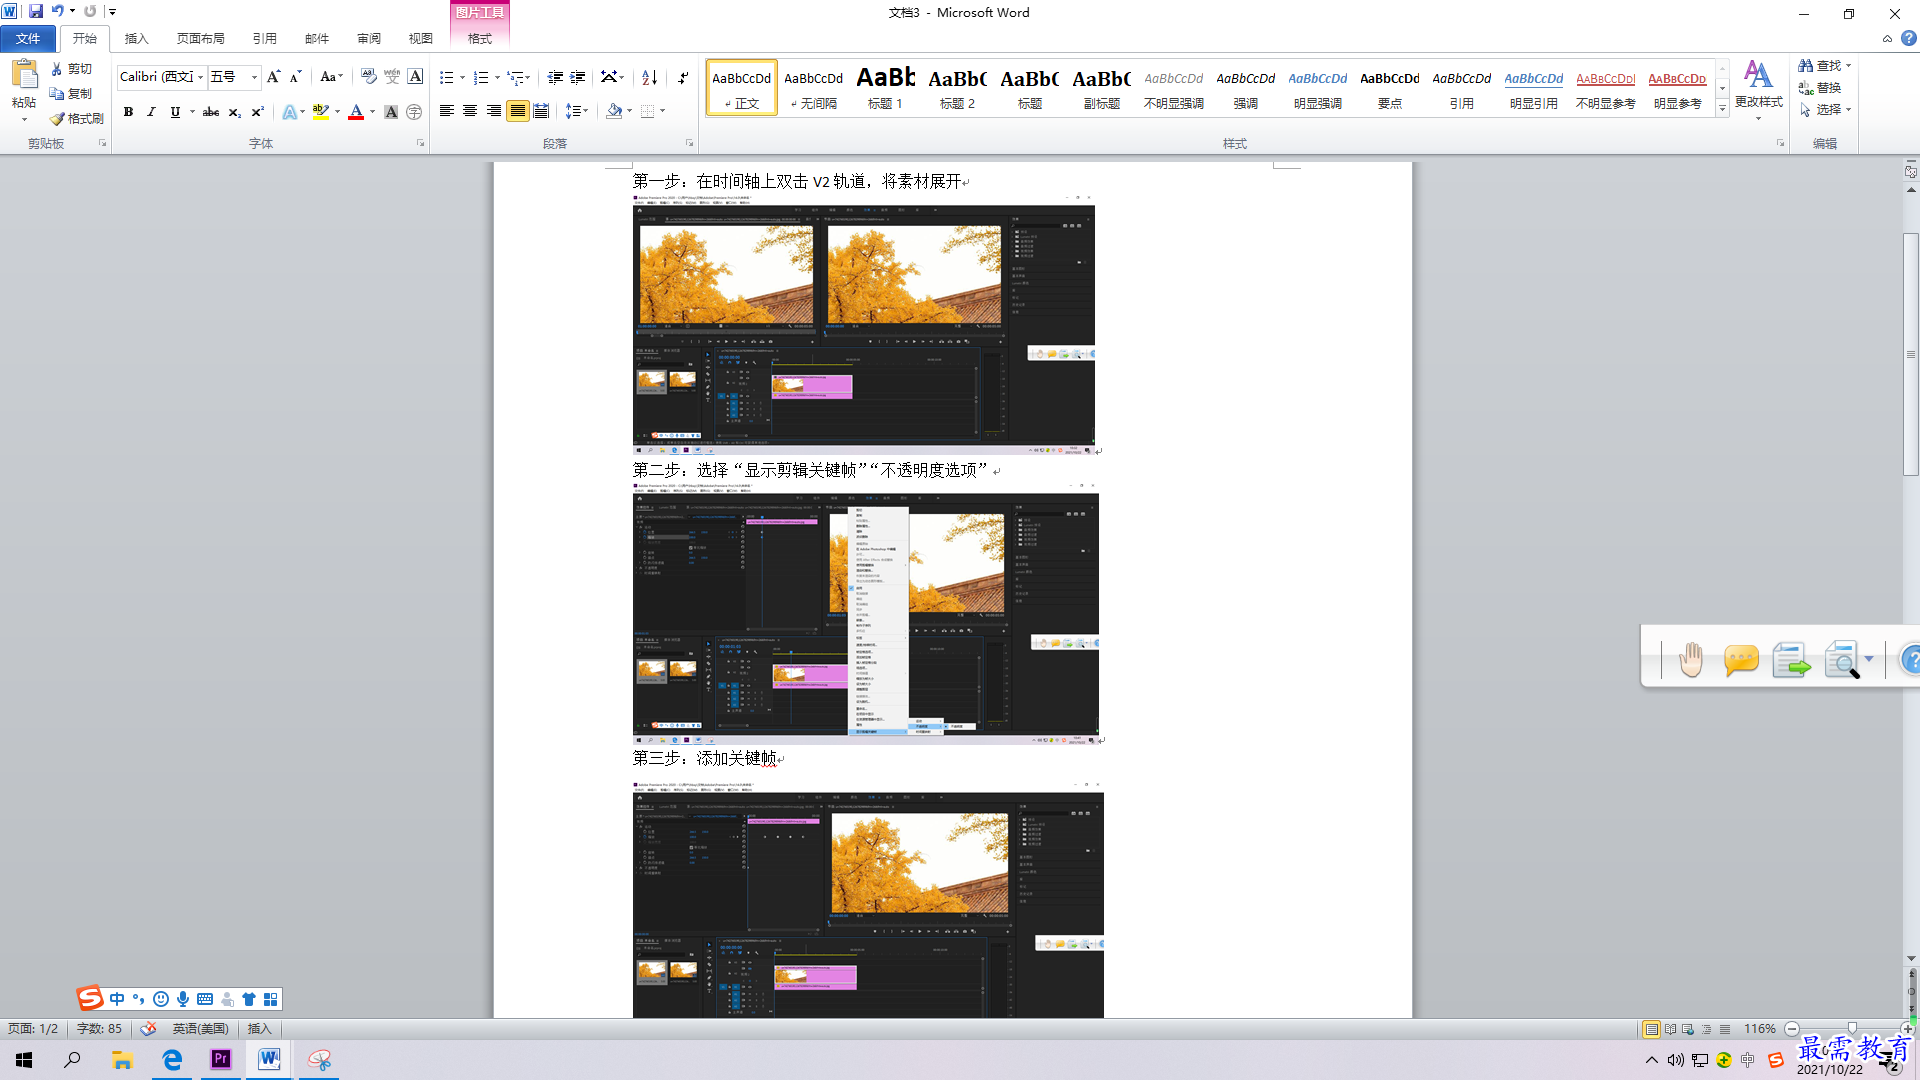The height and width of the screenshot is (1080, 1920).
Task: Click the Decrease Indent icon
Action: click(555, 77)
